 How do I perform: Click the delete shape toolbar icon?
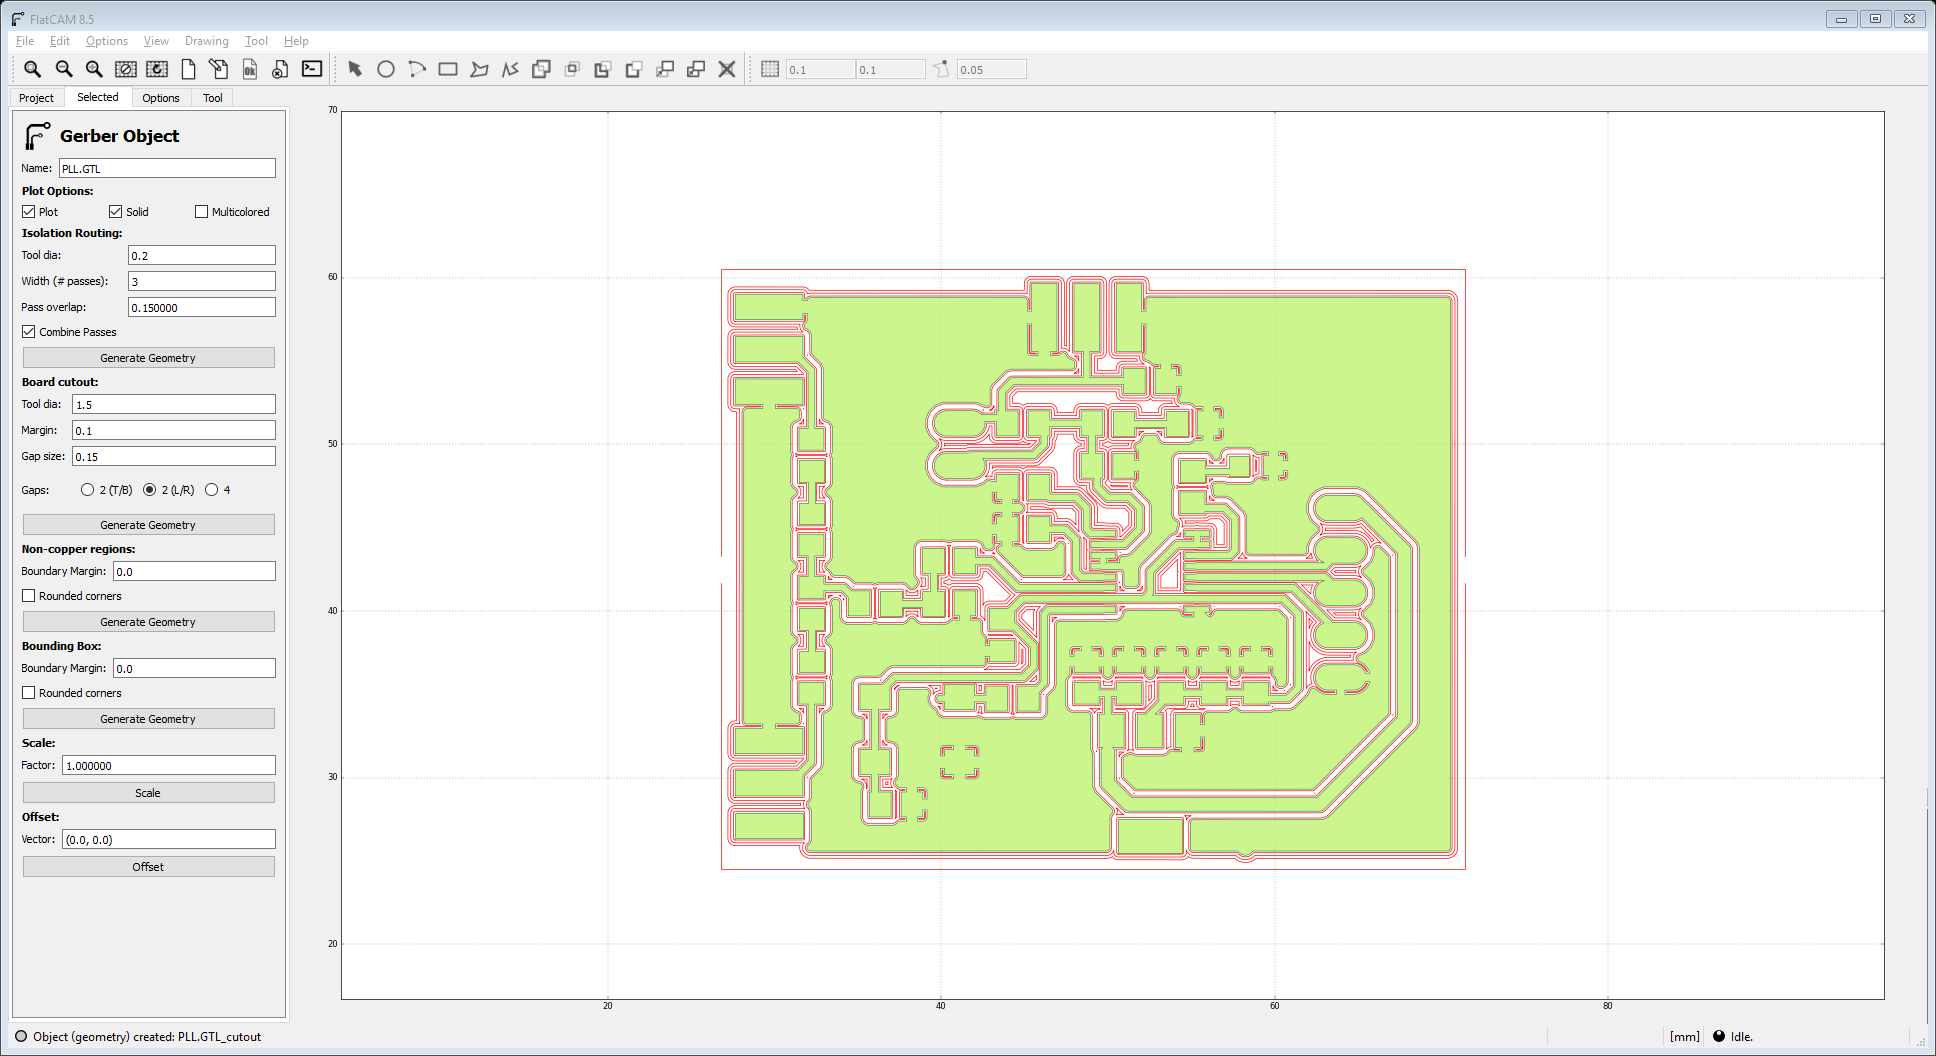(x=726, y=69)
